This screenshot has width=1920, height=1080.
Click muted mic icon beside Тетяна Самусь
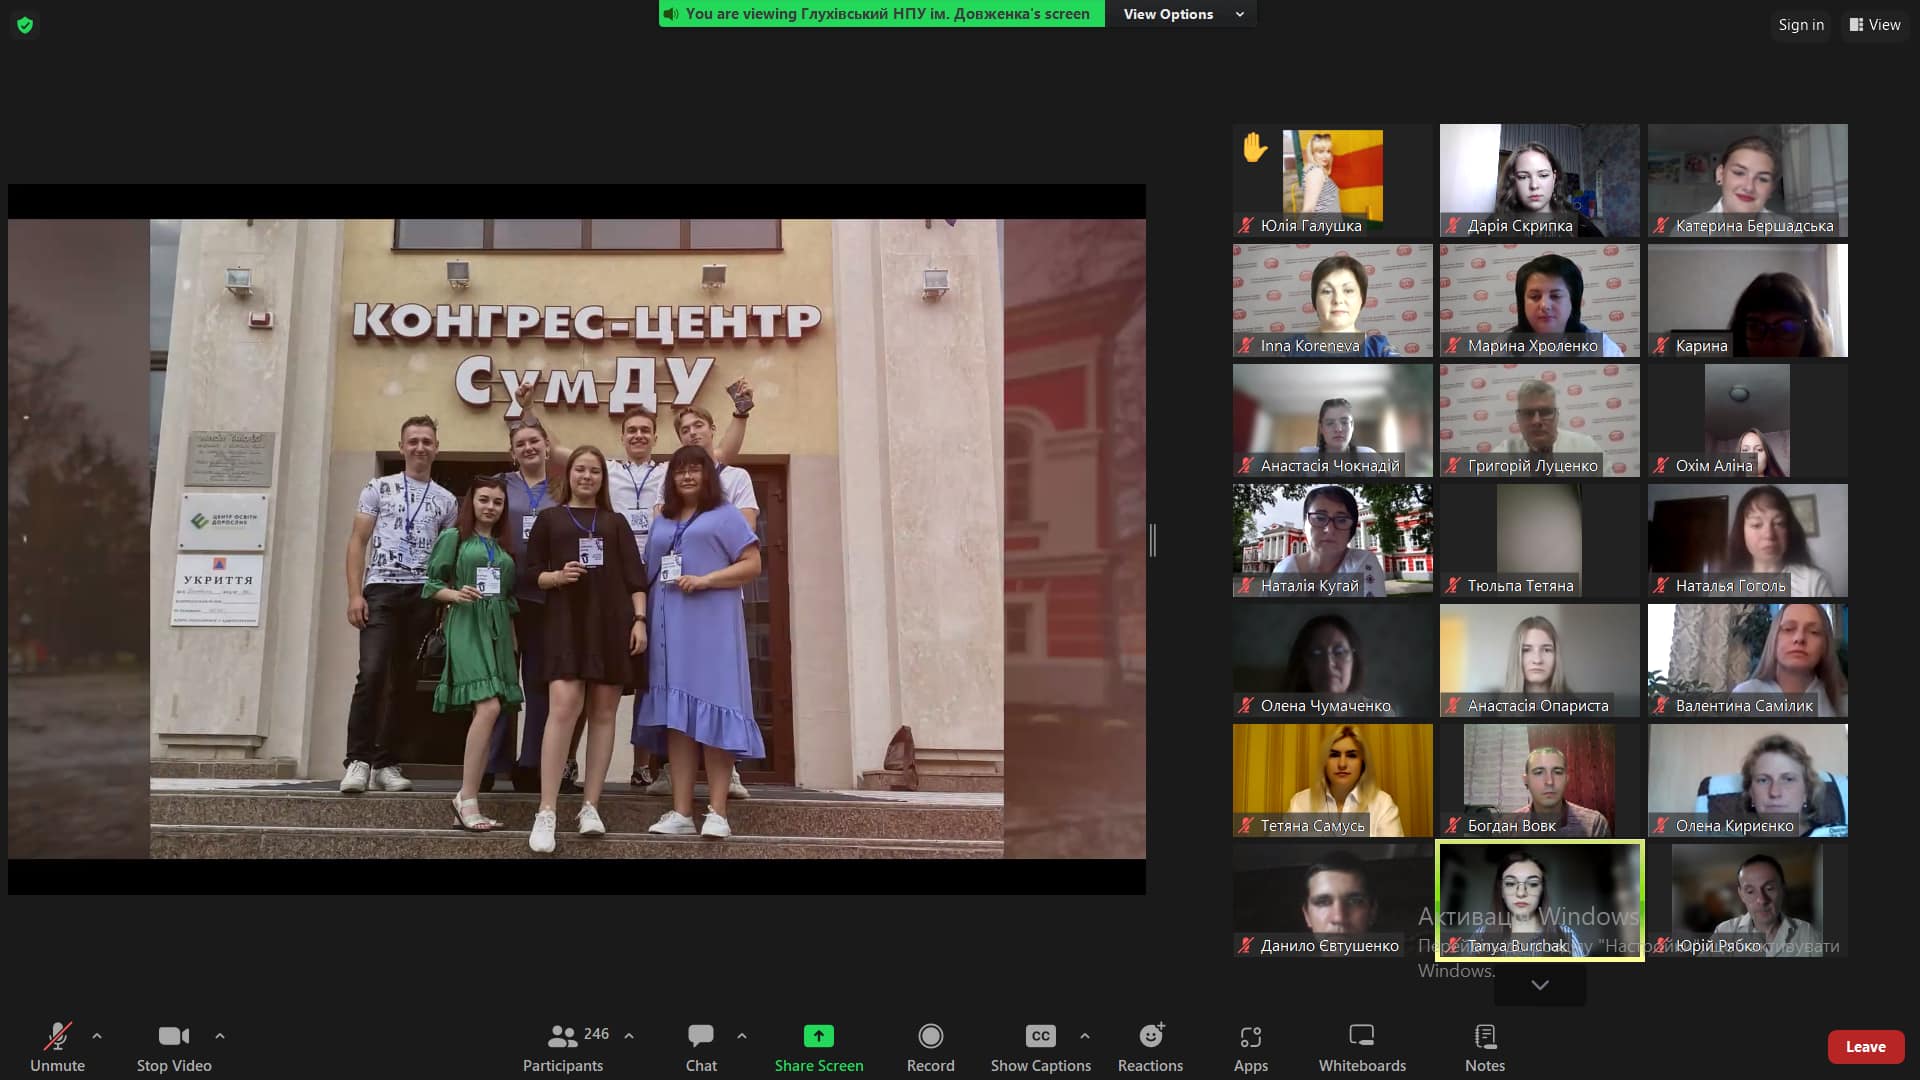tap(1246, 826)
